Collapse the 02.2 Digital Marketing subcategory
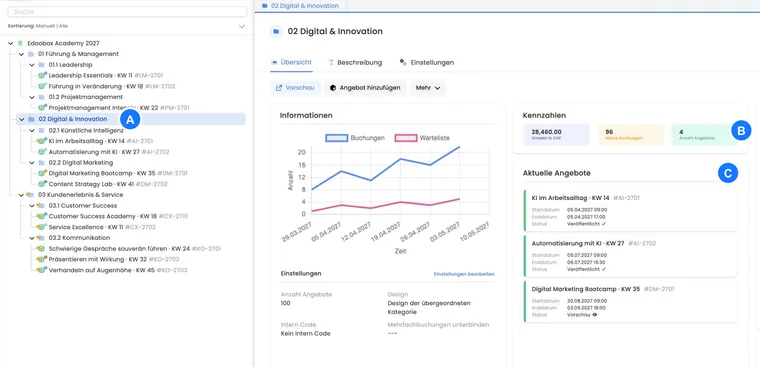 32,162
